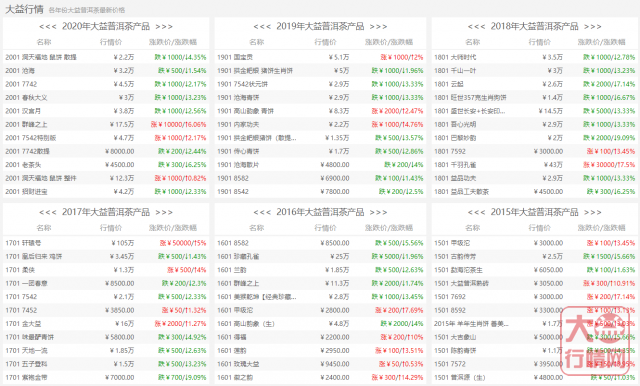This screenshot has height=386, width=640.
Task: Click the ¥105万 price of 1701 轩辕号
Action: (x=122, y=243)
